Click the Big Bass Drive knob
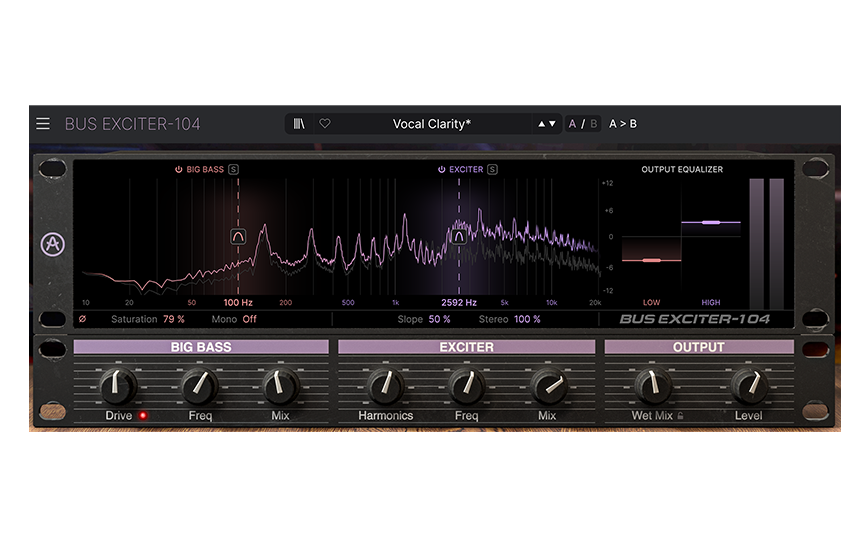 pyautogui.click(x=118, y=385)
